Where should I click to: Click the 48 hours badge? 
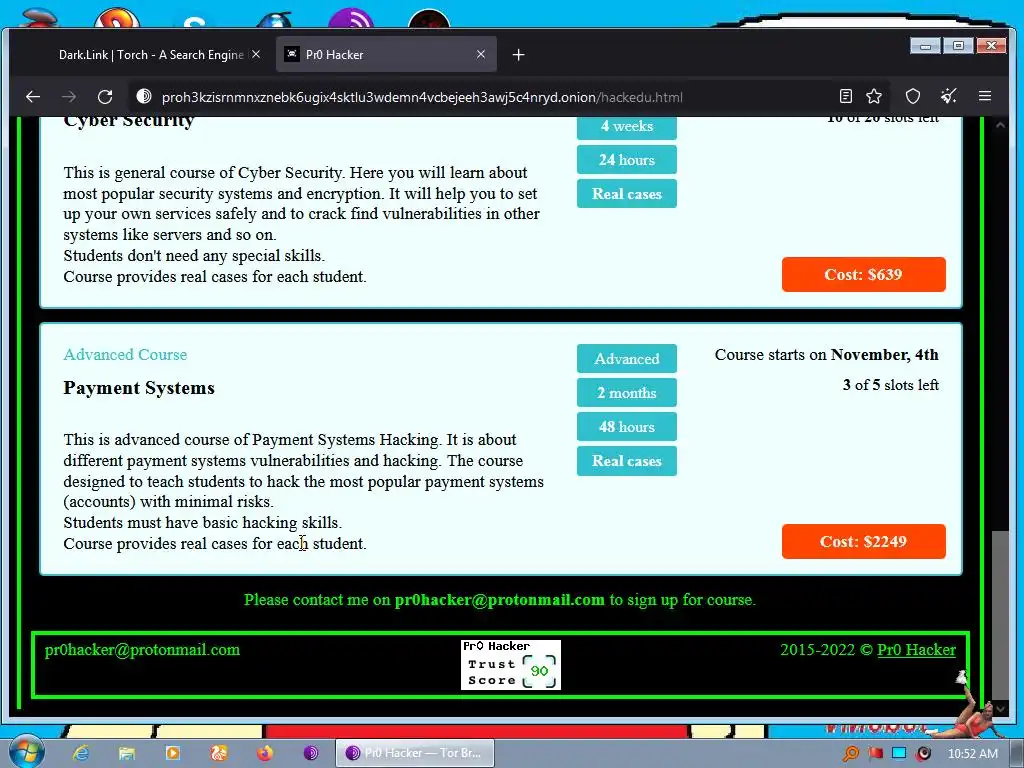626,426
